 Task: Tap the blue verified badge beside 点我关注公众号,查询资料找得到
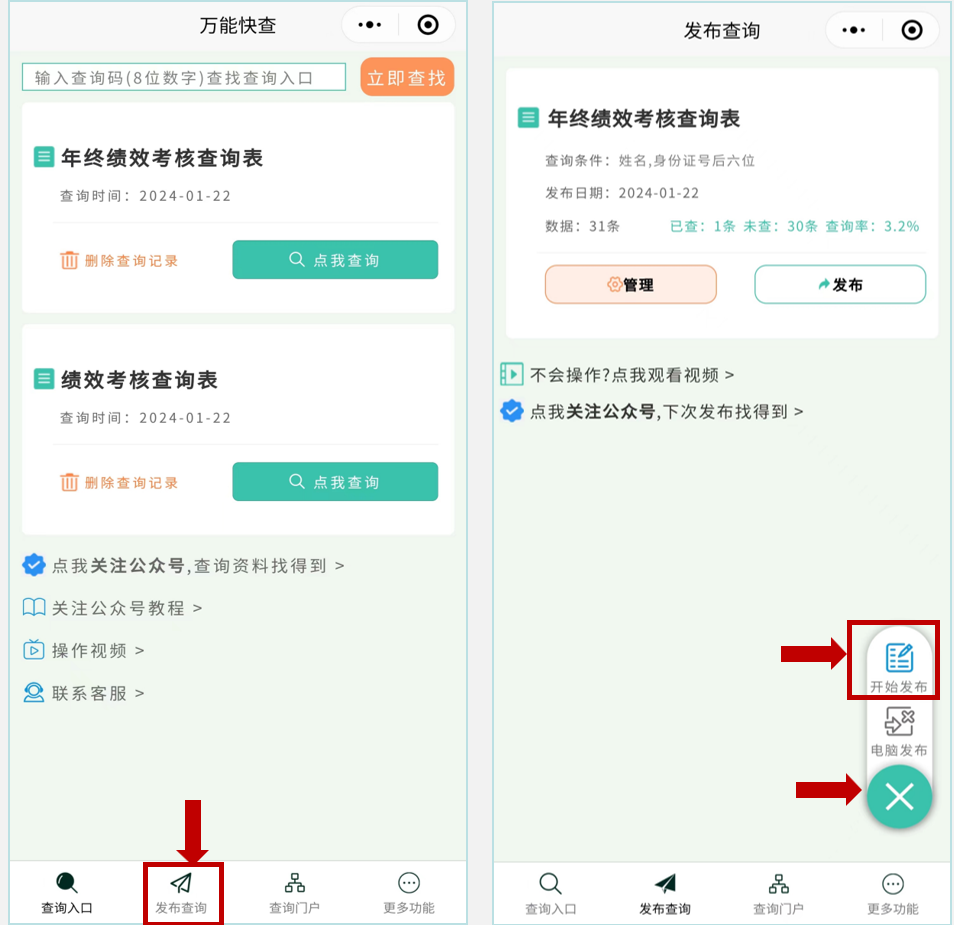[34, 565]
